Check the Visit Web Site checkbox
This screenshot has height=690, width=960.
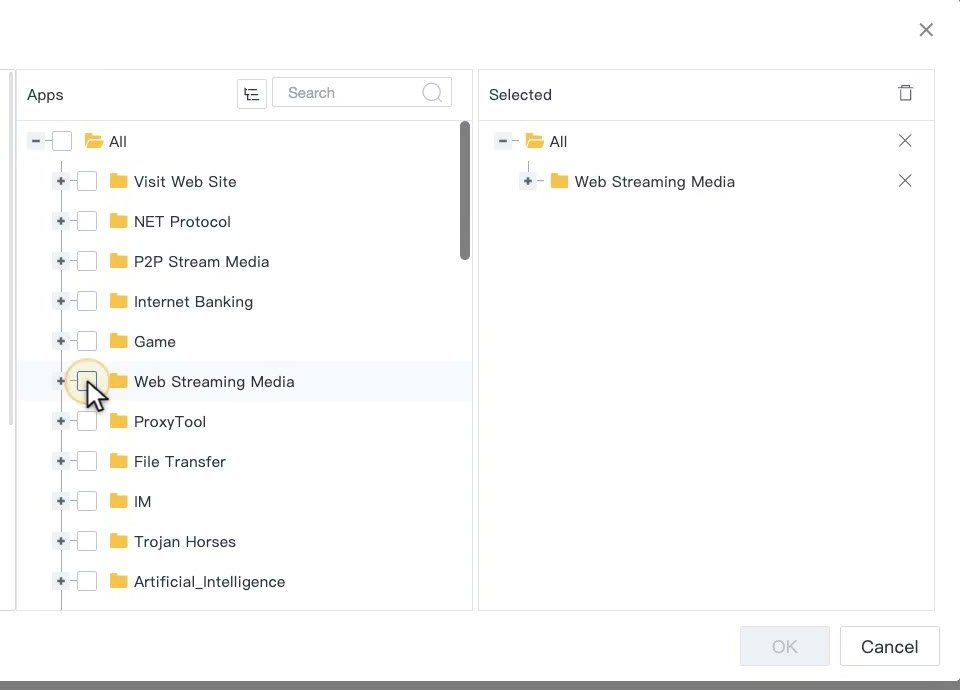[x=87, y=181]
